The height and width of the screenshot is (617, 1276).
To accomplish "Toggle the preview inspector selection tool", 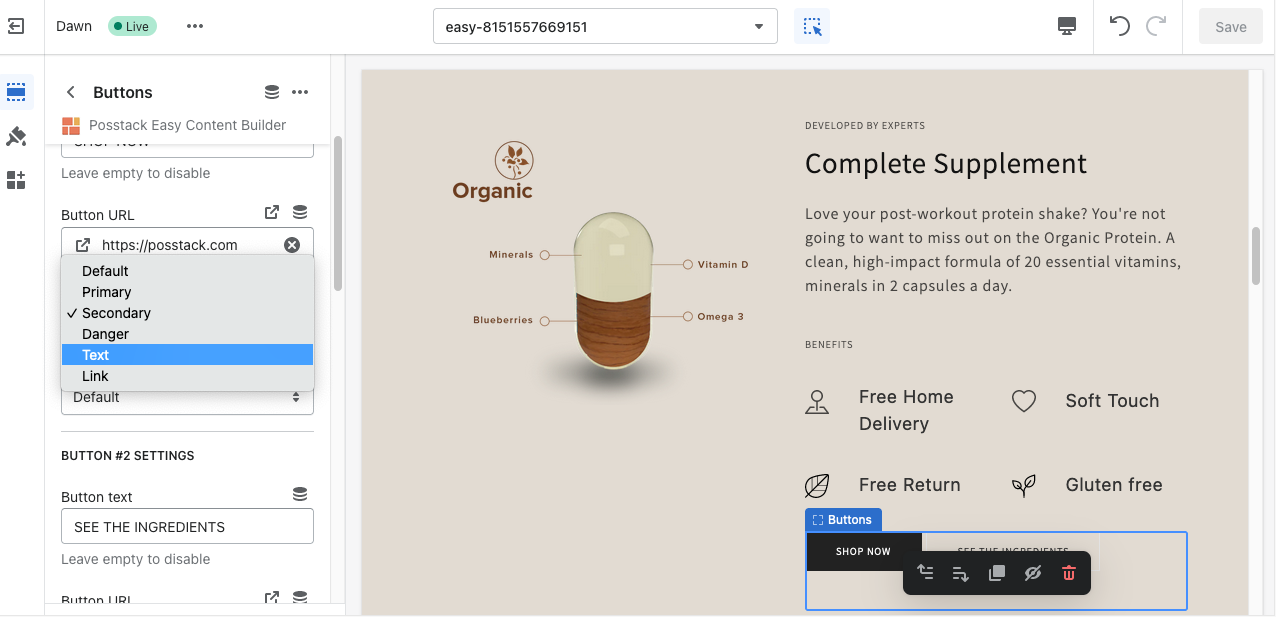I will 812,27.
